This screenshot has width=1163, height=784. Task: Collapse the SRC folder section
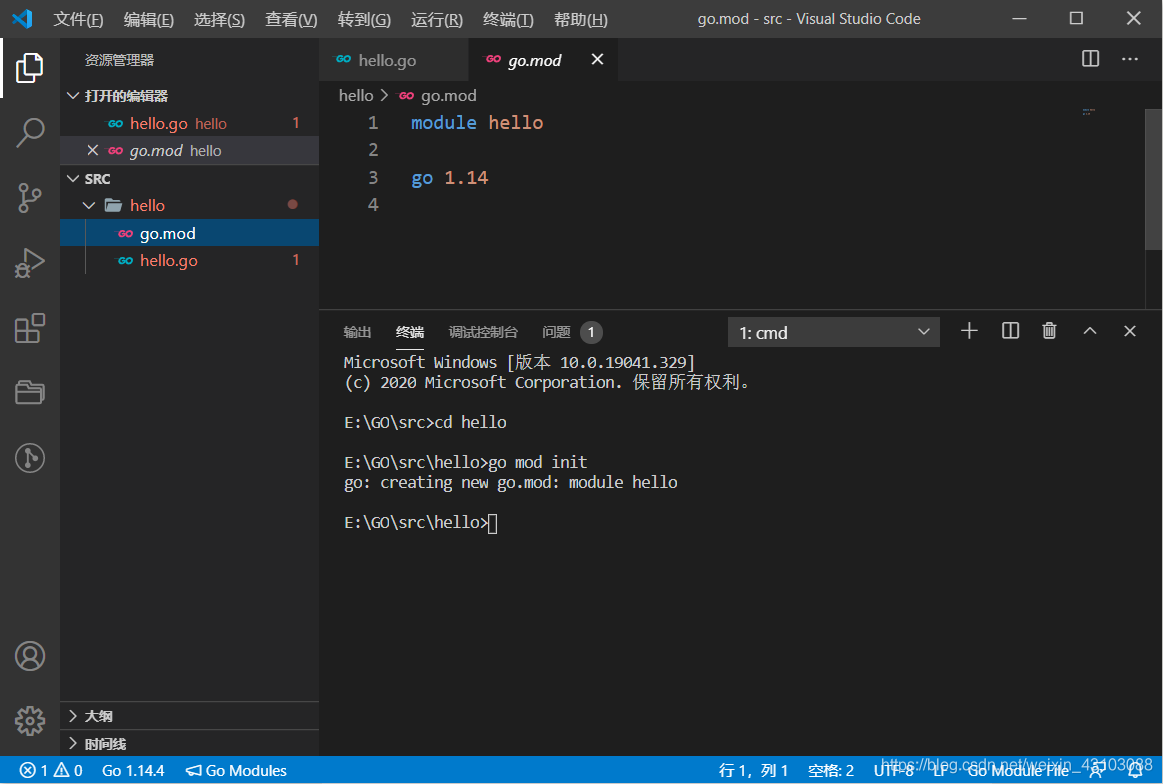[73, 179]
